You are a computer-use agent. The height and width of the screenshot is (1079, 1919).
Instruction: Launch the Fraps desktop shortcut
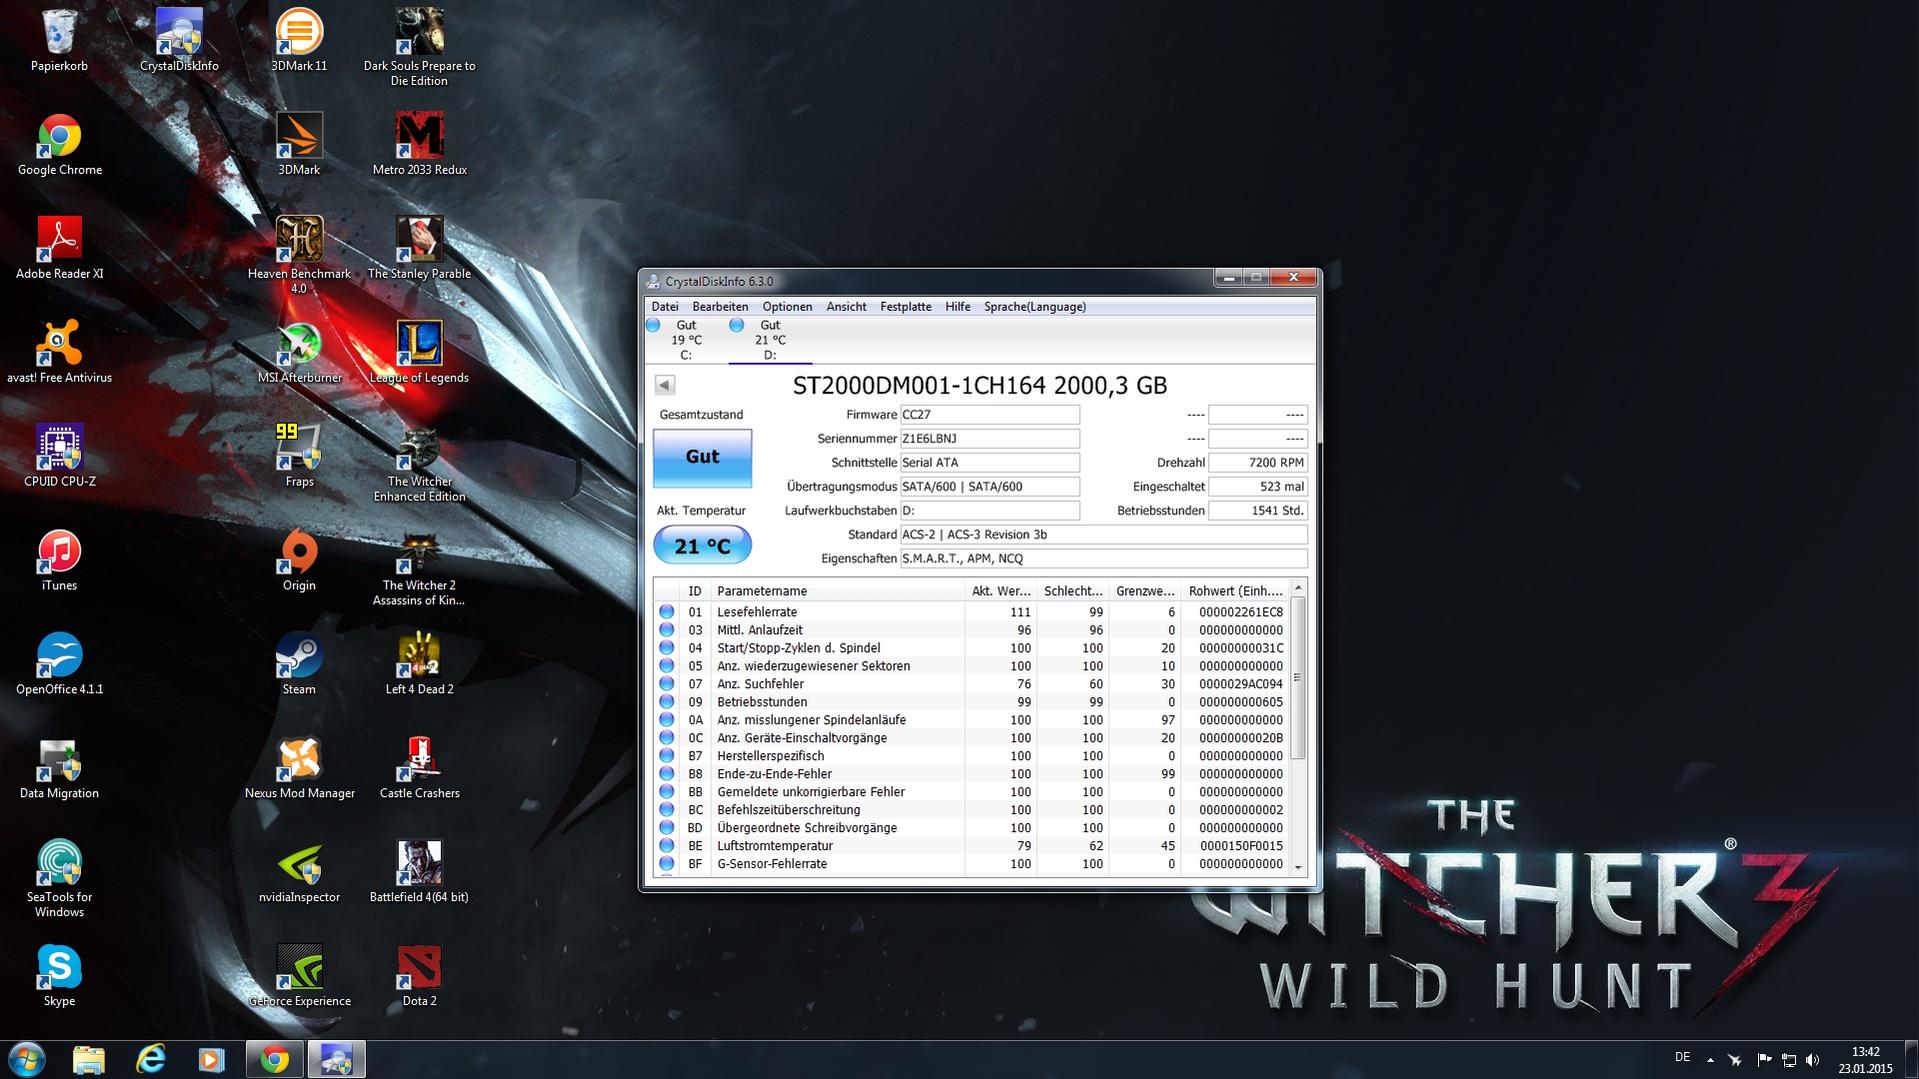[x=299, y=456]
